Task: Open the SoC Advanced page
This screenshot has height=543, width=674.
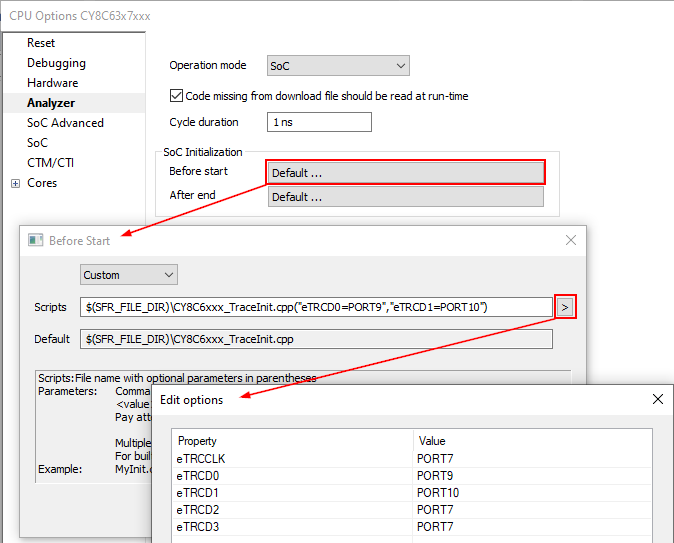Action: [x=65, y=123]
